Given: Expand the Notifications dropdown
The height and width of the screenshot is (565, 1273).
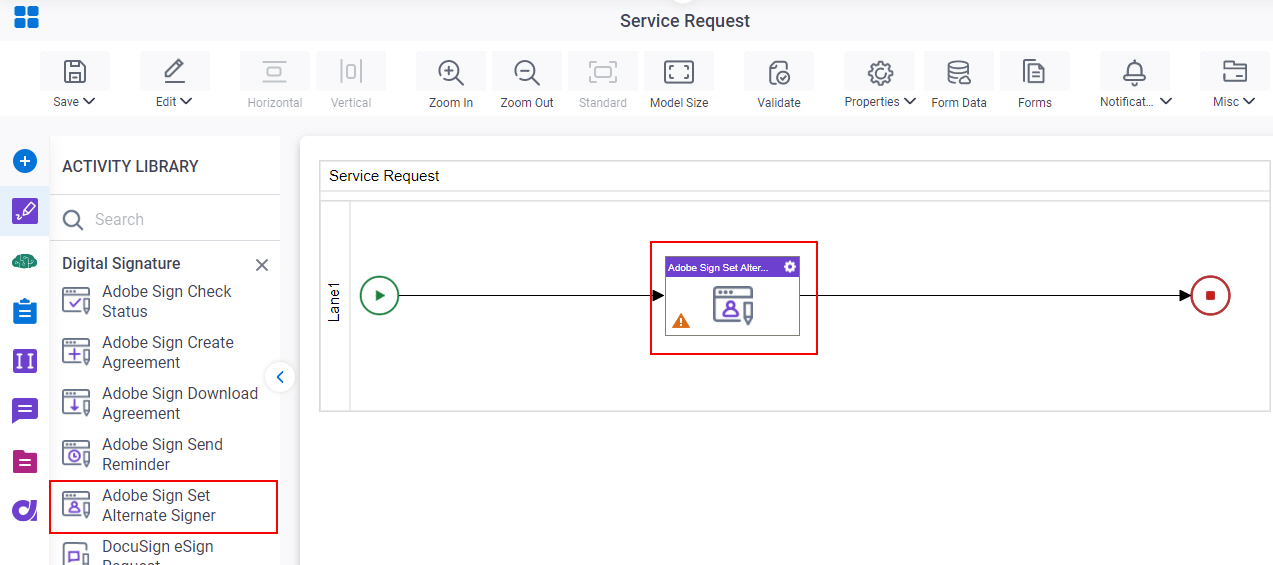Looking at the screenshot, I should click(1166, 101).
